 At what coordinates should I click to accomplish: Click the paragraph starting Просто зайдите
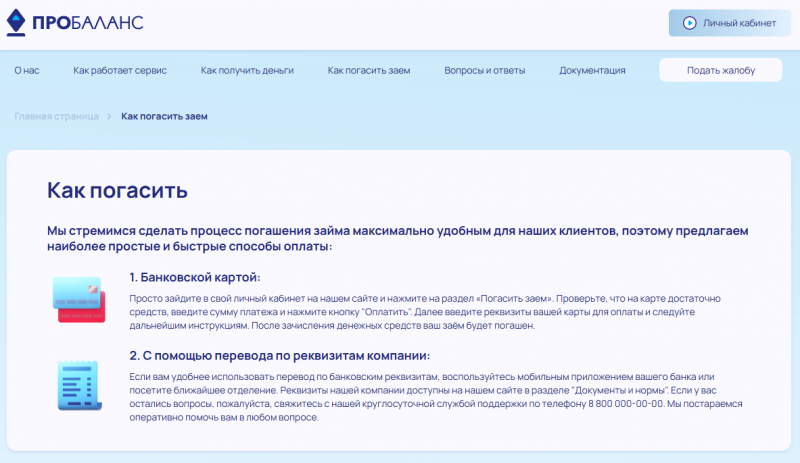click(x=424, y=312)
